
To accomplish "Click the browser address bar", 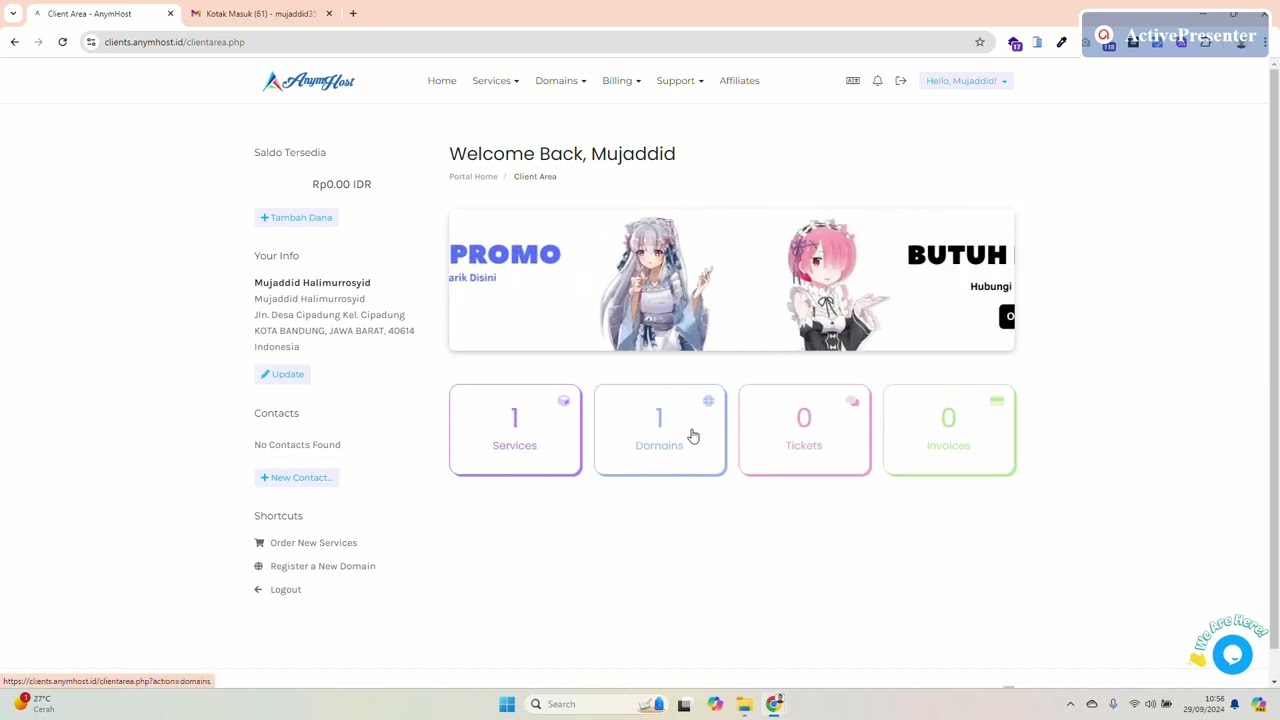I will [530, 42].
